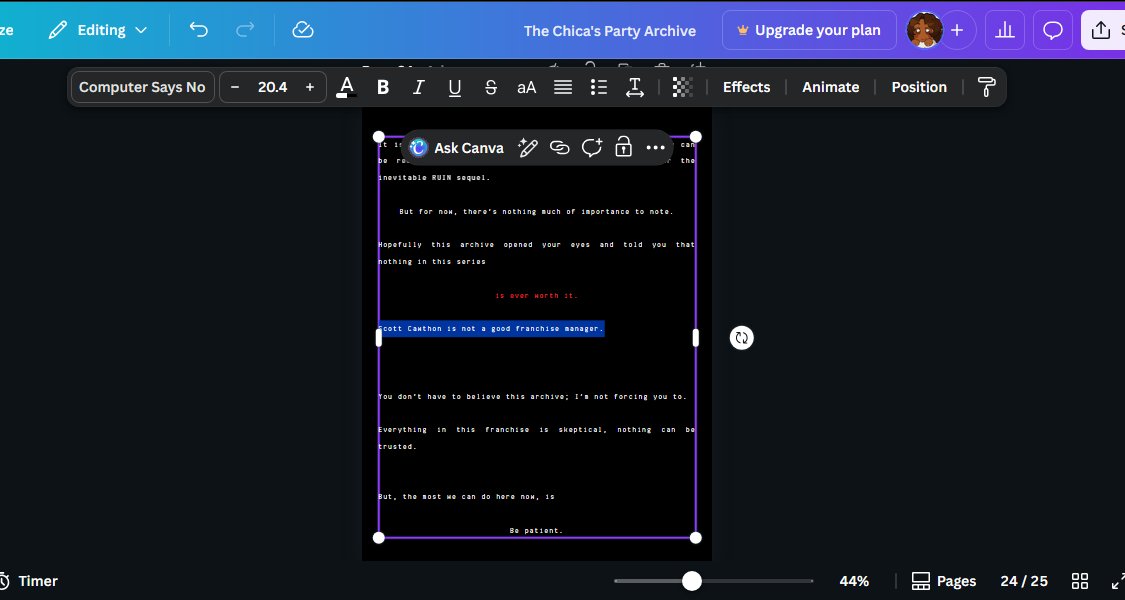1125x600 pixels.
Task: Open the Position panel
Action: pyautogui.click(x=919, y=87)
